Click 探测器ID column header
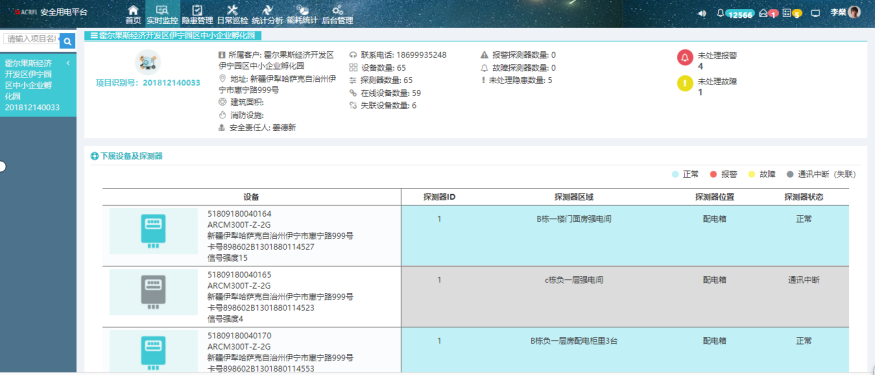This screenshot has height=375, width=875. click(439, 197)
